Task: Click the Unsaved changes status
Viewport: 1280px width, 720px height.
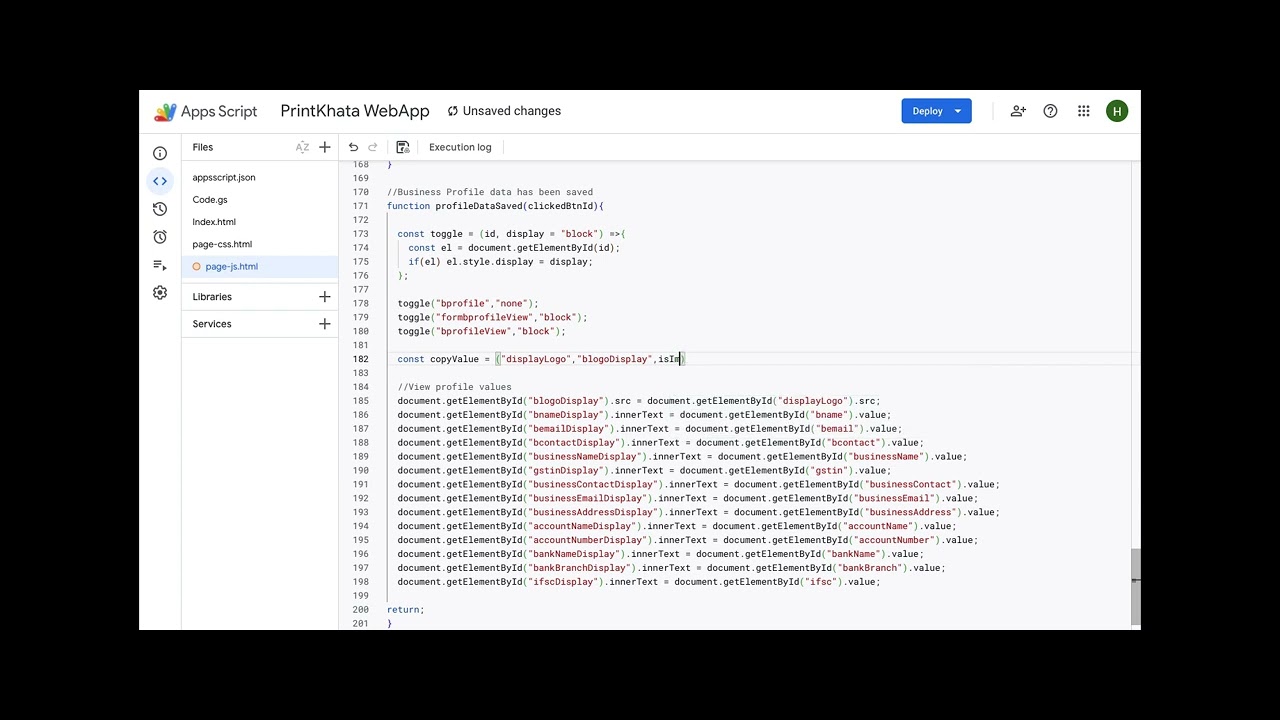Action: click(504, 111)
